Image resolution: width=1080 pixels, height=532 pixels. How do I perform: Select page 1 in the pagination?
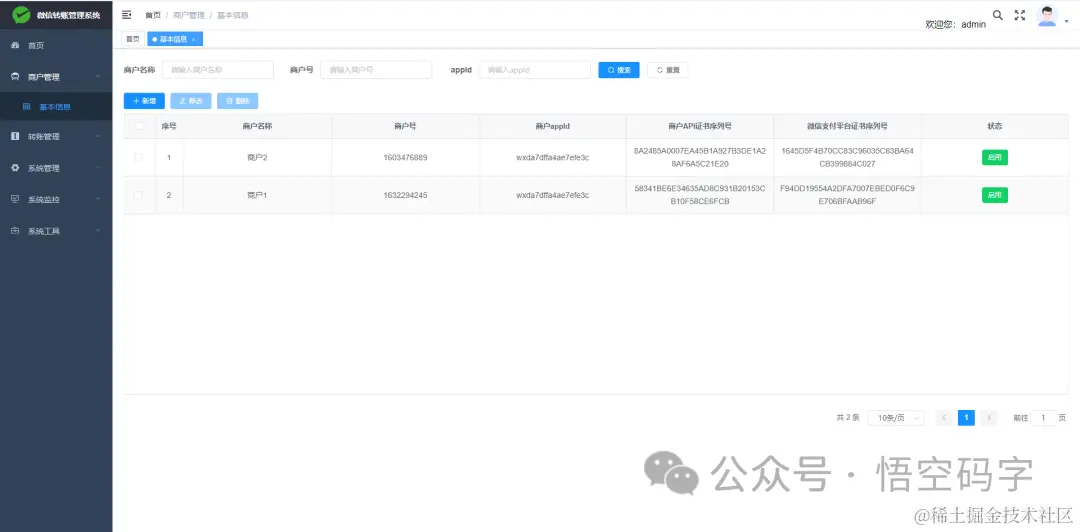pyautogui.click(x=966, y=418)
